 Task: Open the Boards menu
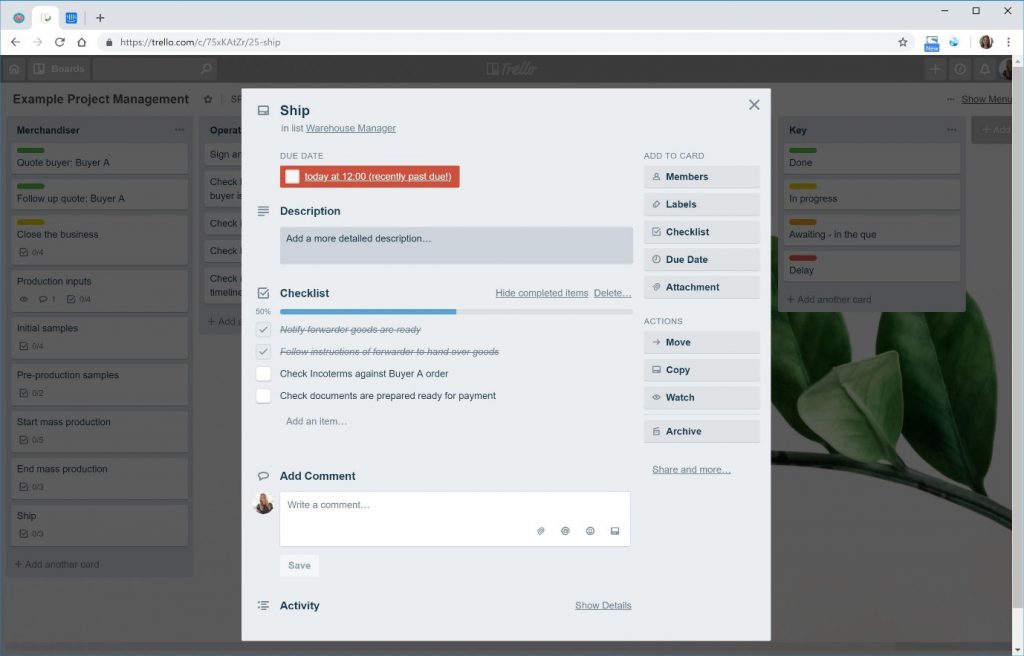[x=59, y=69]
